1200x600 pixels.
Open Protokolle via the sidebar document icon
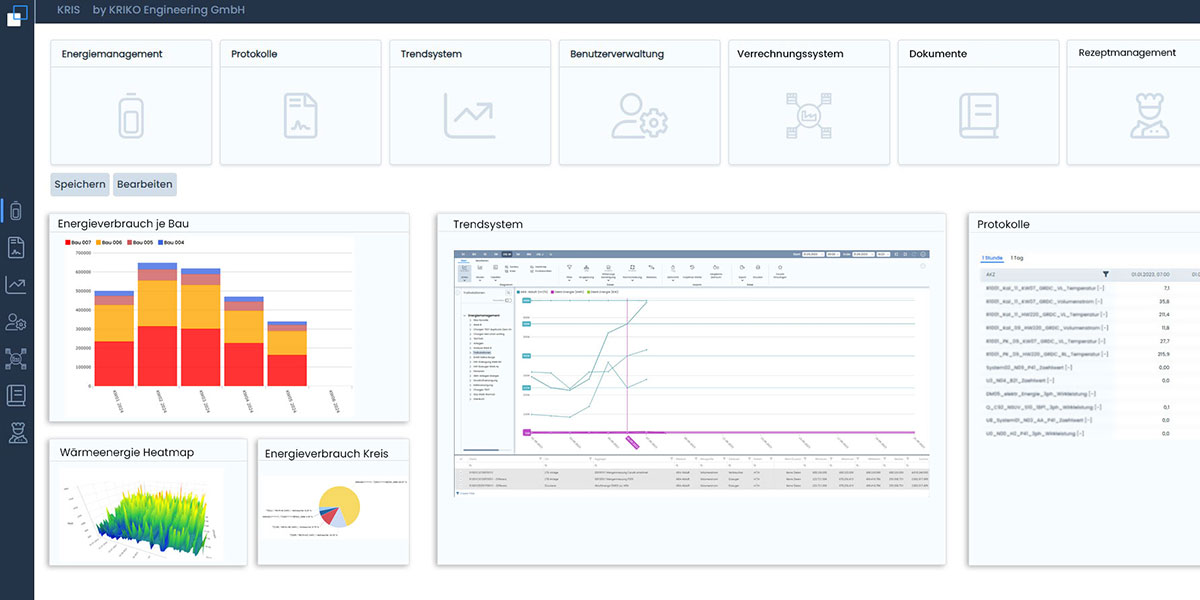pyautogui.click(x=16, y=248)
